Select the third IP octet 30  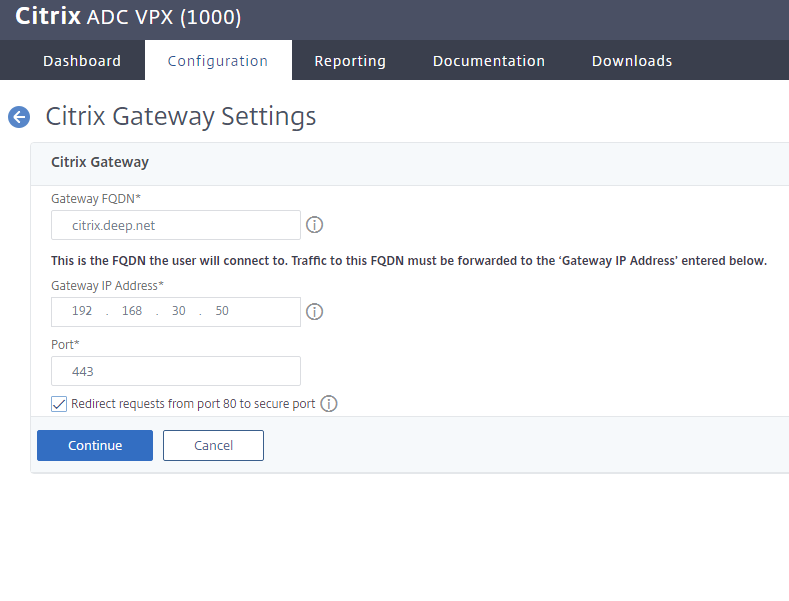point(179,311)
